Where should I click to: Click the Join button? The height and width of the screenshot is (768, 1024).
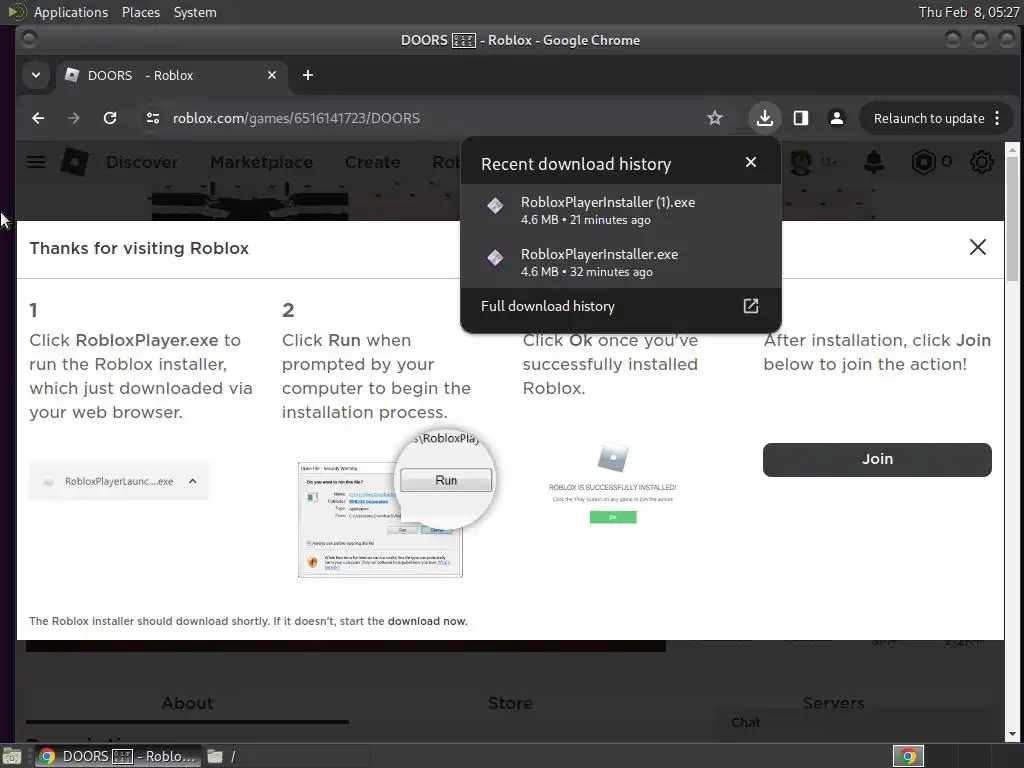click(877, 460)
